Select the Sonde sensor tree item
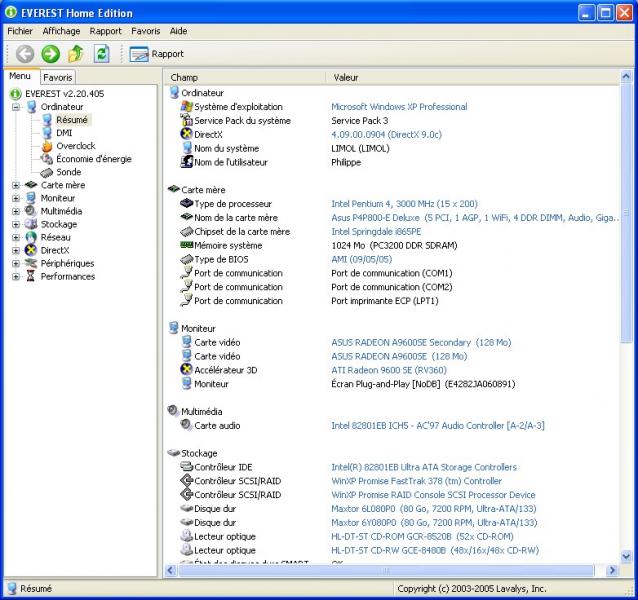Viewport: 638px width, 600px height. point(68,172)
